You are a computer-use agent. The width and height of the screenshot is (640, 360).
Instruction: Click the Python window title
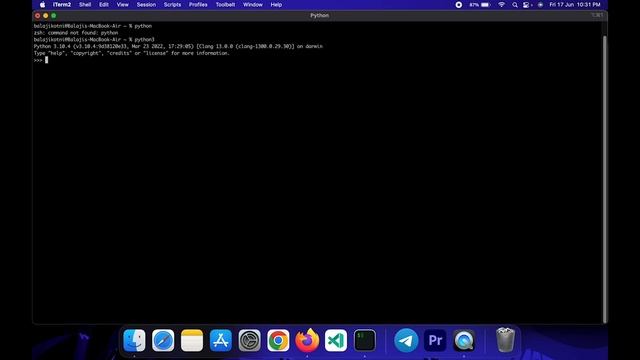click(320, 16)
